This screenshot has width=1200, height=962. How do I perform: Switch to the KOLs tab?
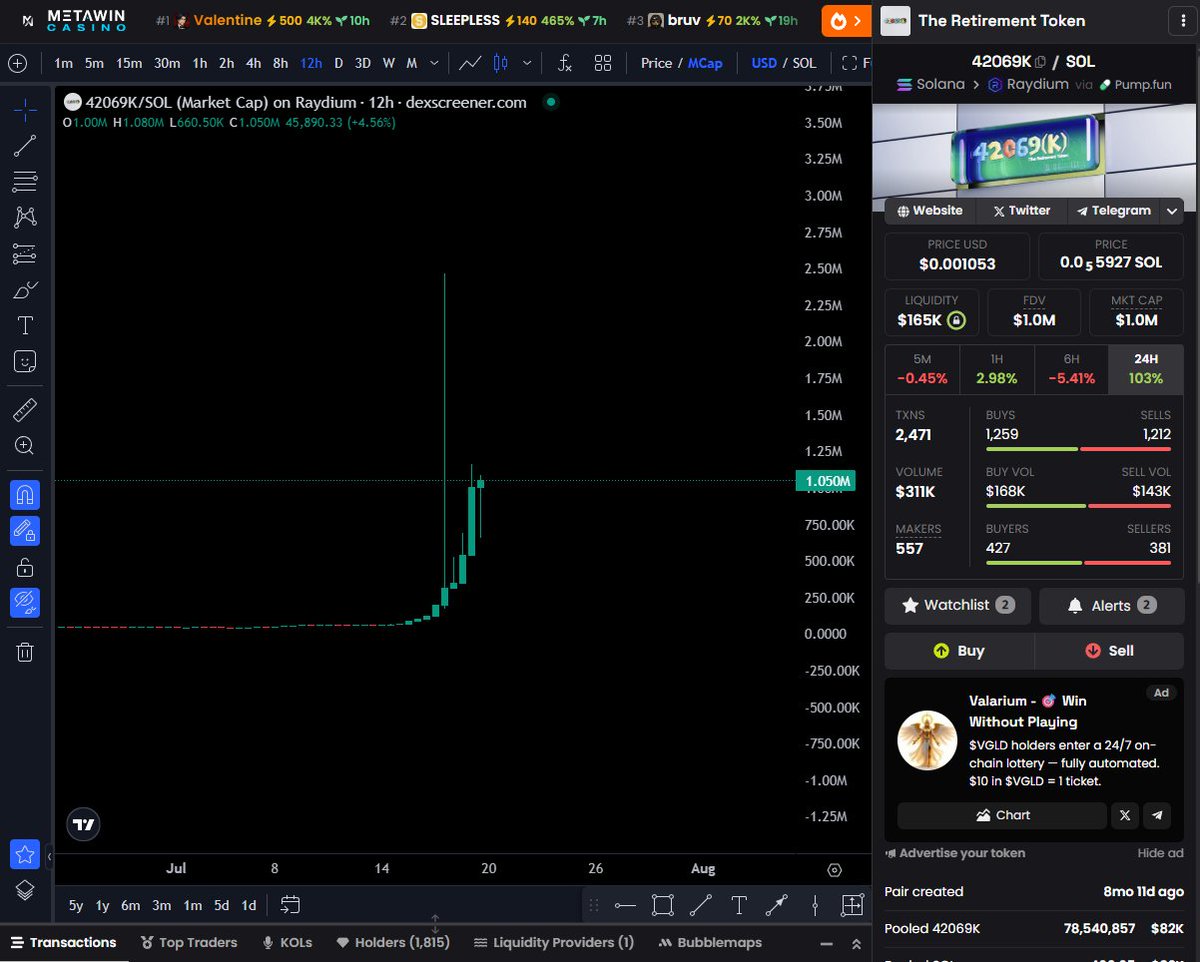tap(287, 942)
